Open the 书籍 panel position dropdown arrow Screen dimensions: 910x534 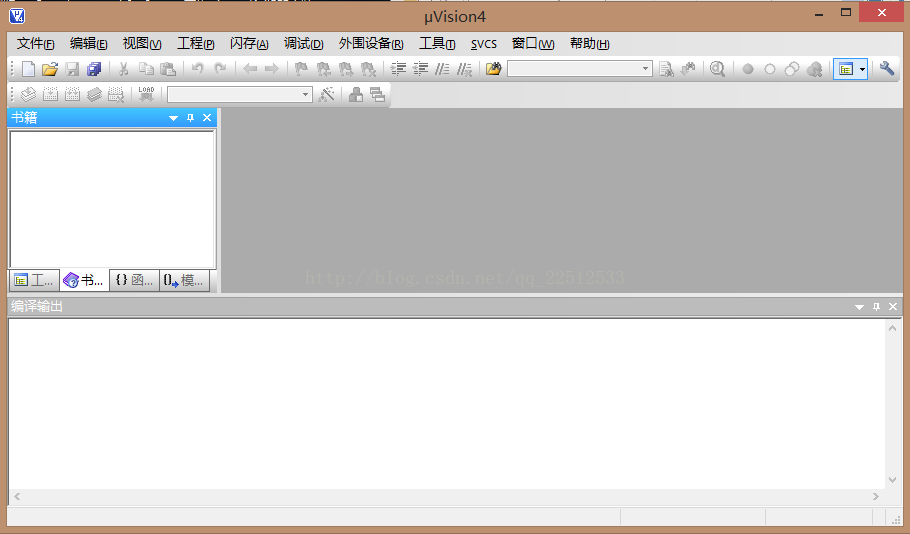(x=173, y=118)
